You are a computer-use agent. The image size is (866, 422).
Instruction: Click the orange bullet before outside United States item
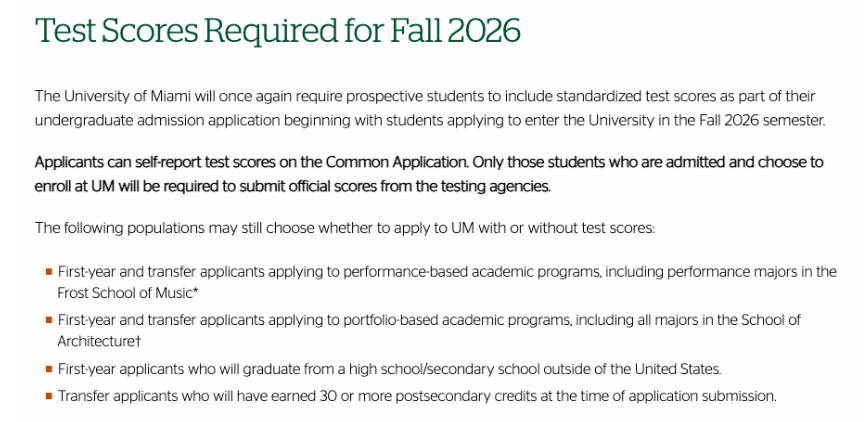tap(49, 368)
